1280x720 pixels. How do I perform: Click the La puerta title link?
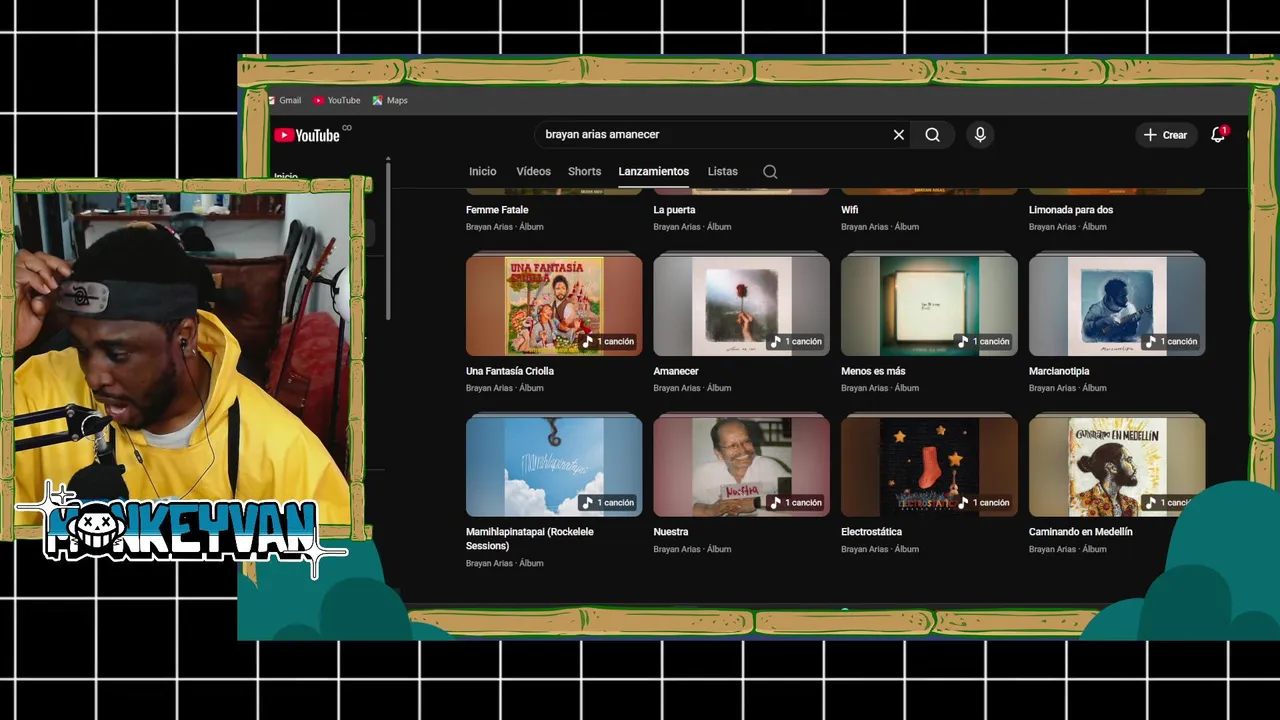[674, 210]
